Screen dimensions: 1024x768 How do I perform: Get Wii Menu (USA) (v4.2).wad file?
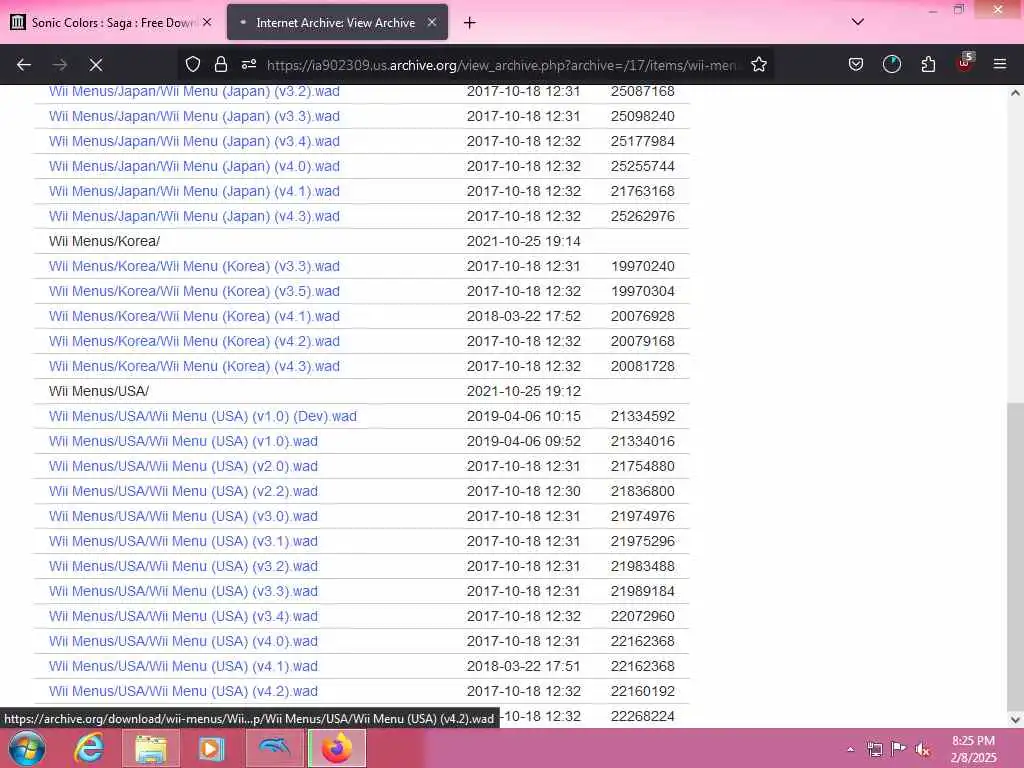tap(183, 691)
